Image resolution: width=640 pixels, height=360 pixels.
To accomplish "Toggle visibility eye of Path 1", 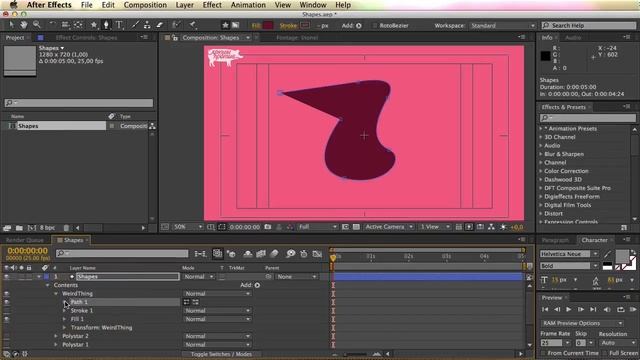I will (7, 302).
